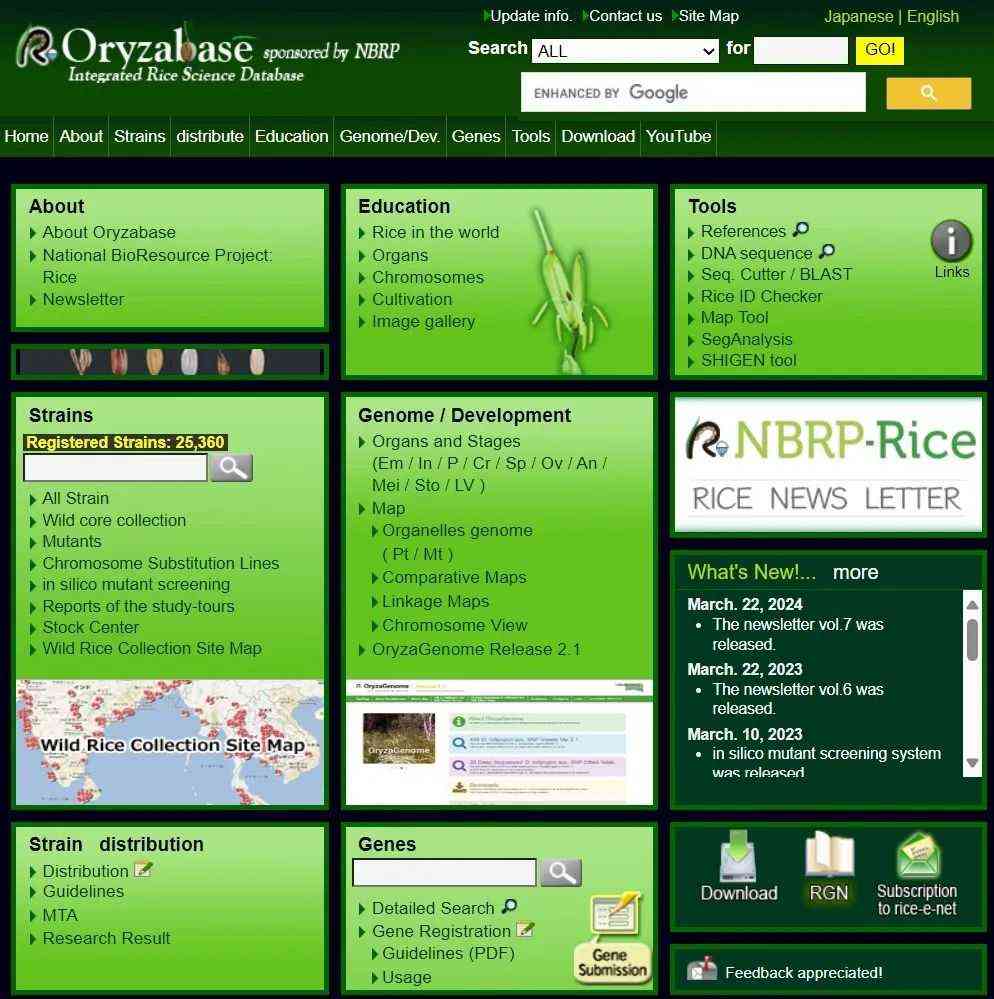This screenshot has height=999, width=994.
Task: Open the Genes menu item
Action: pos(475,136)
